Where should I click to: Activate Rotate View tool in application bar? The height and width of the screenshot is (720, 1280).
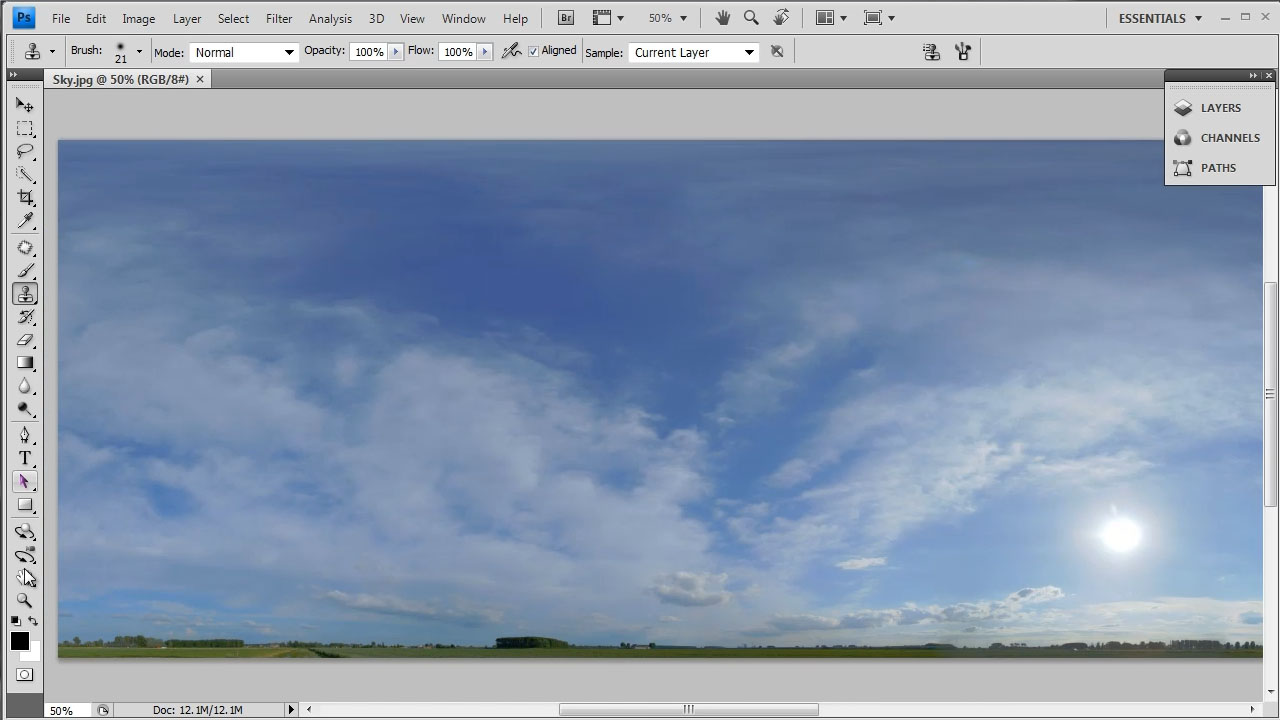[781, 18]
